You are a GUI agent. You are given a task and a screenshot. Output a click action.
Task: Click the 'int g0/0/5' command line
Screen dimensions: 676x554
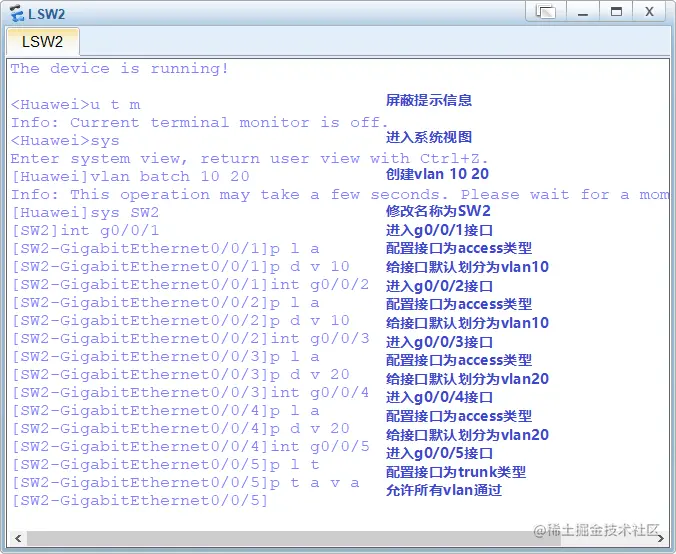(x=190, y=447)
